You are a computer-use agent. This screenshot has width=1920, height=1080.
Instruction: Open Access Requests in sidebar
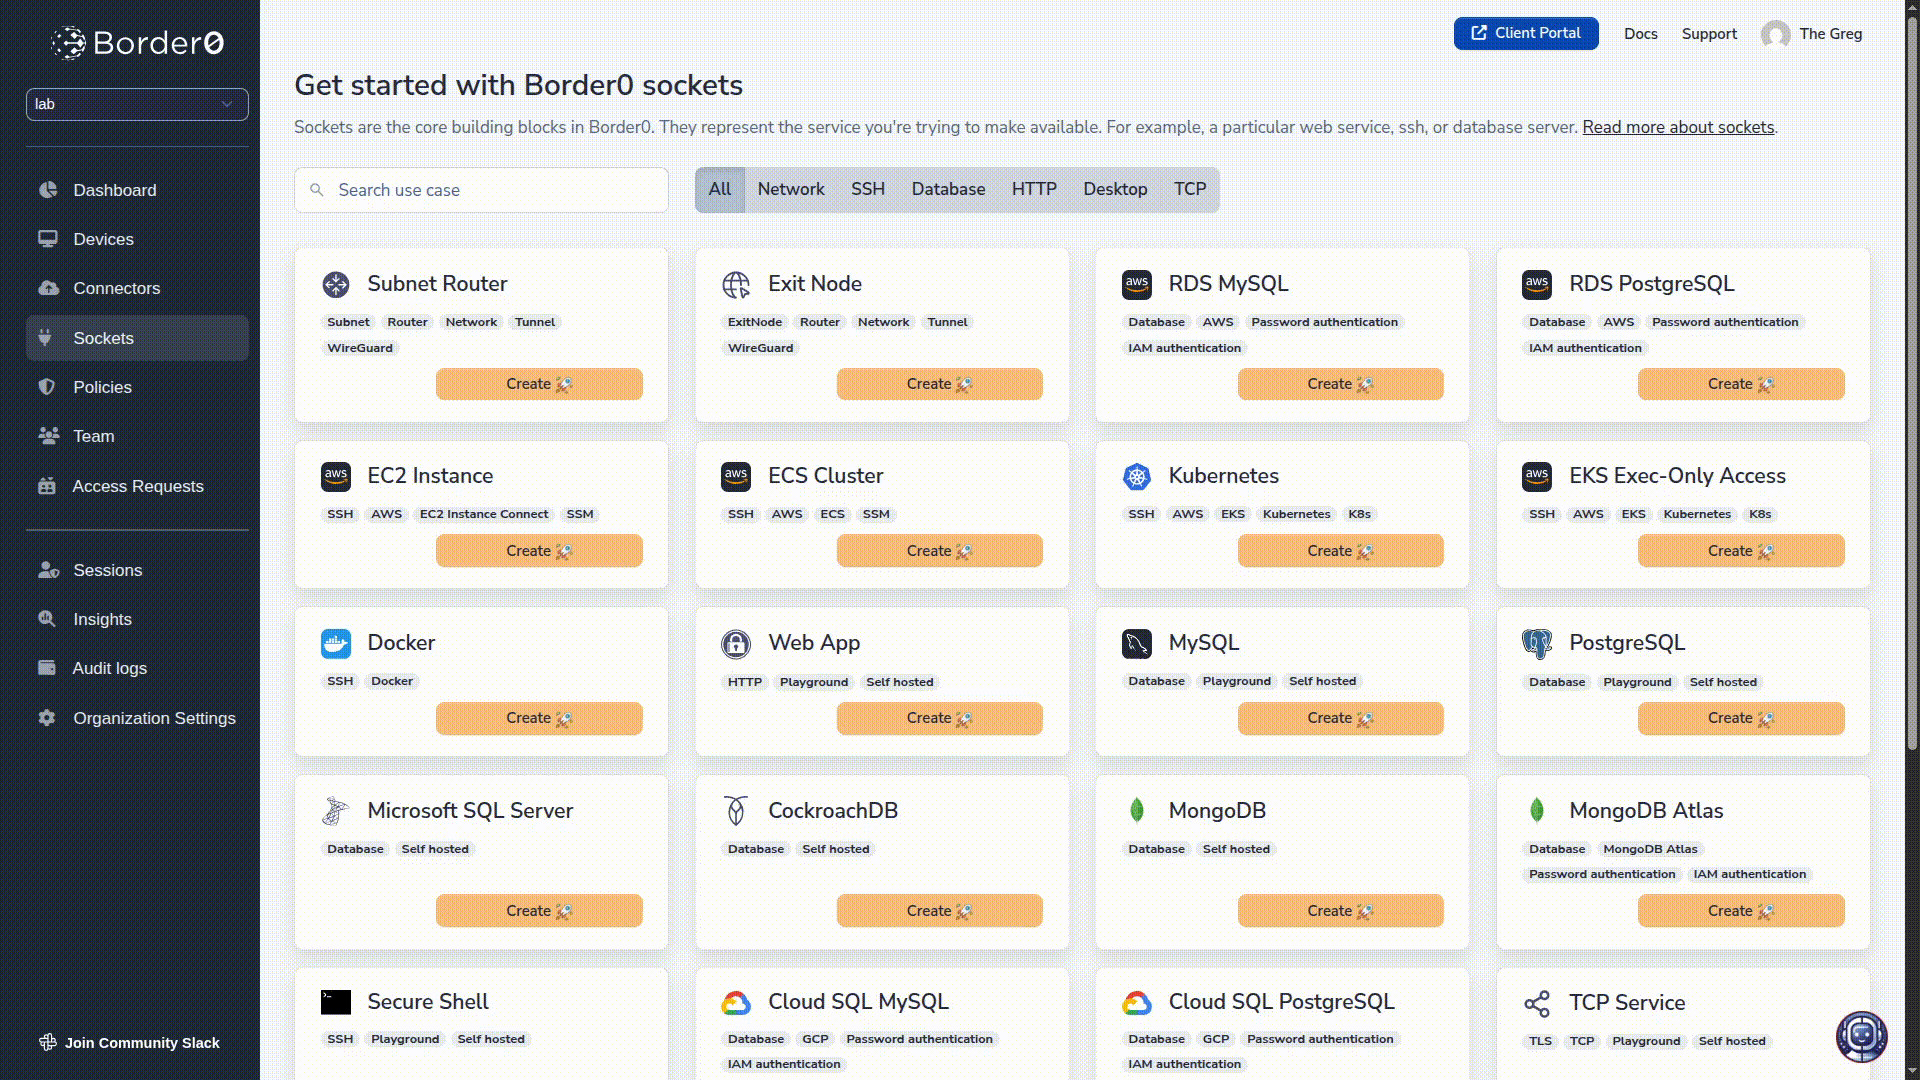pyautogui.click(x=137, y=486)
